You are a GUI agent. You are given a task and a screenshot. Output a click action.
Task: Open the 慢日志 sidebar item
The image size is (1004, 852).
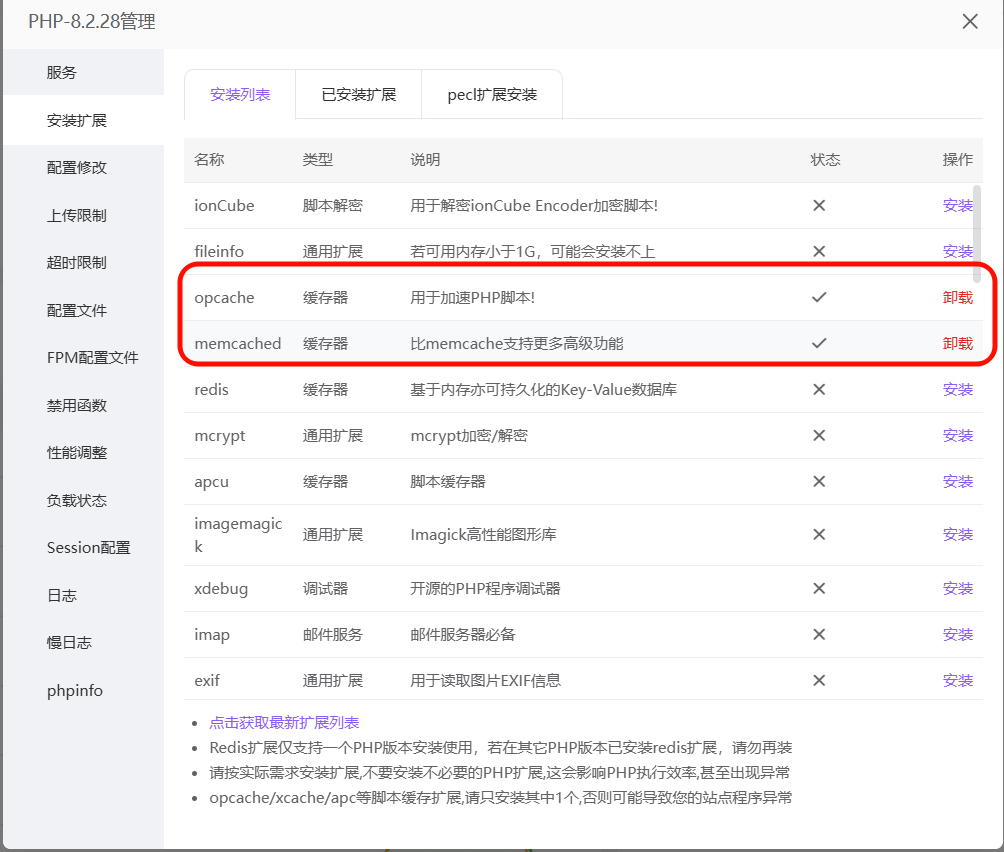(69, 643)
